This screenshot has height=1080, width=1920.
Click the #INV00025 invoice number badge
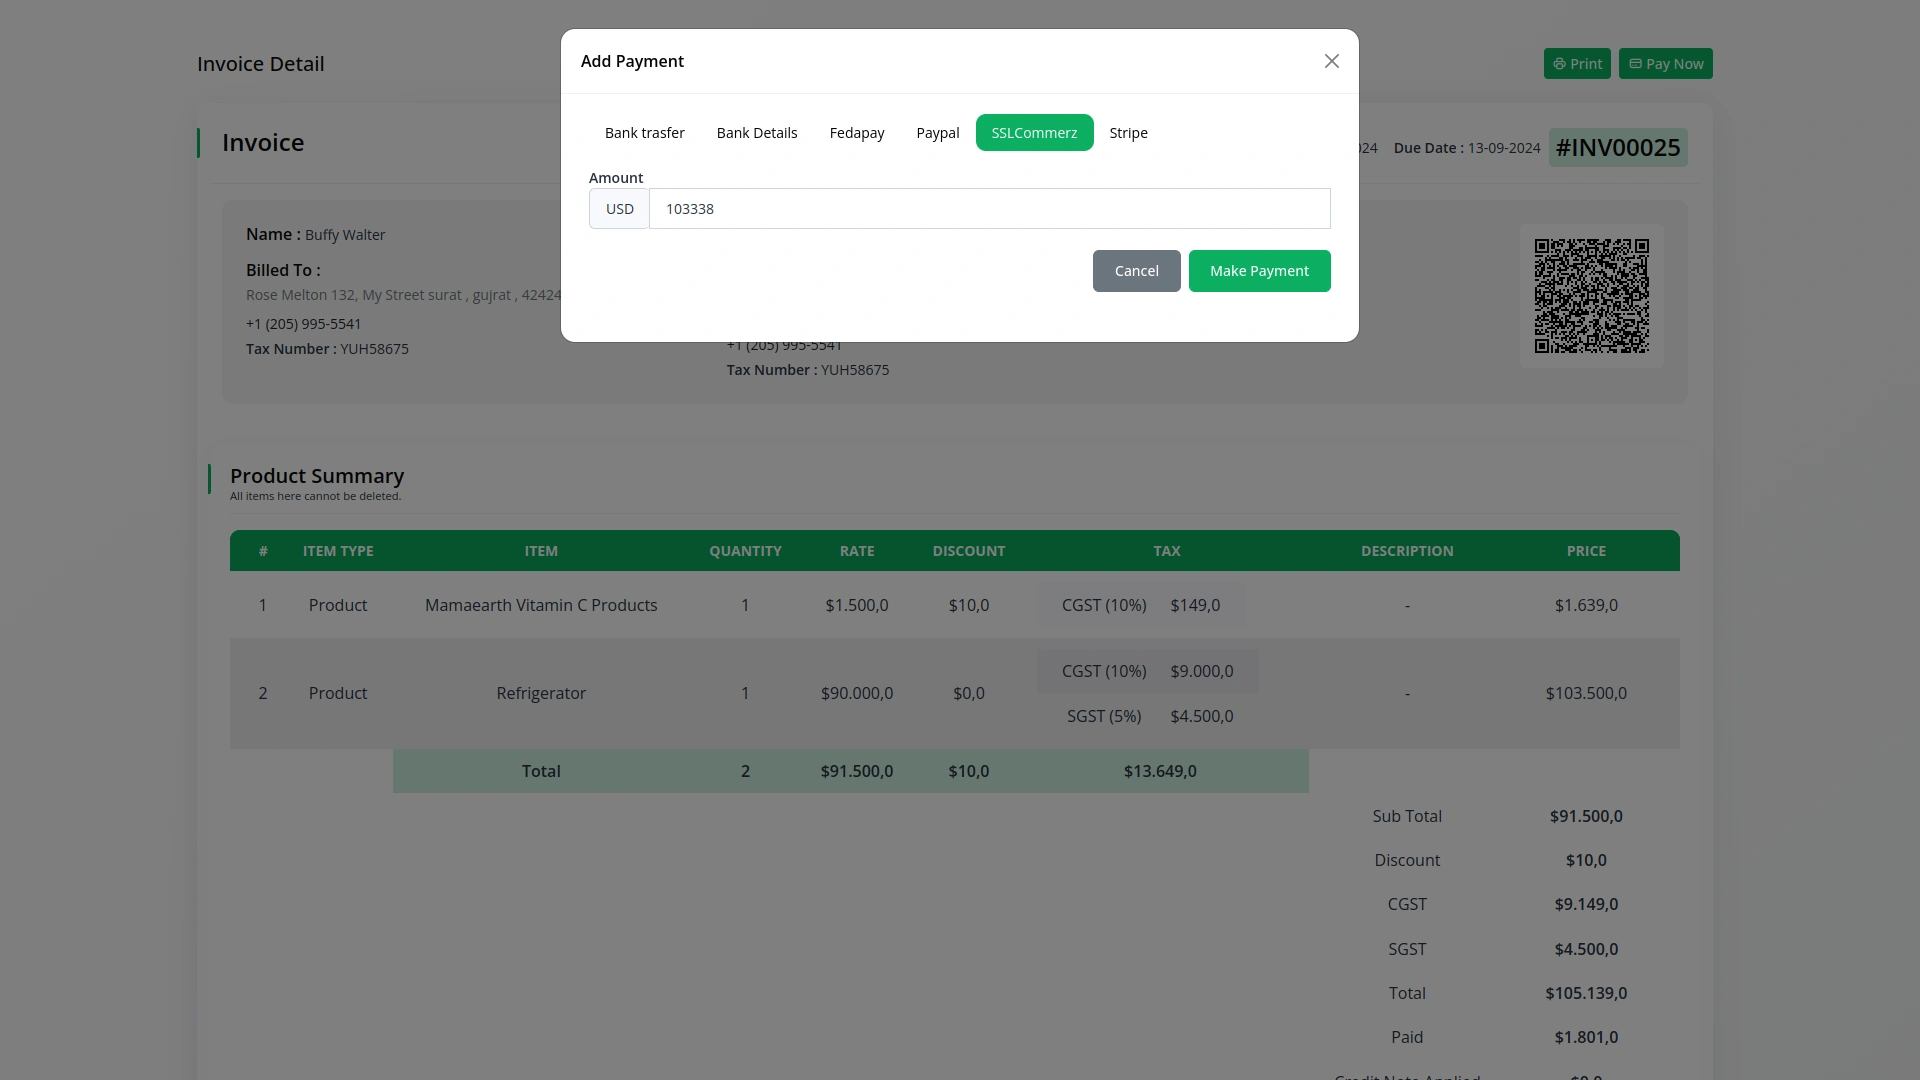tap(1617, 148)
